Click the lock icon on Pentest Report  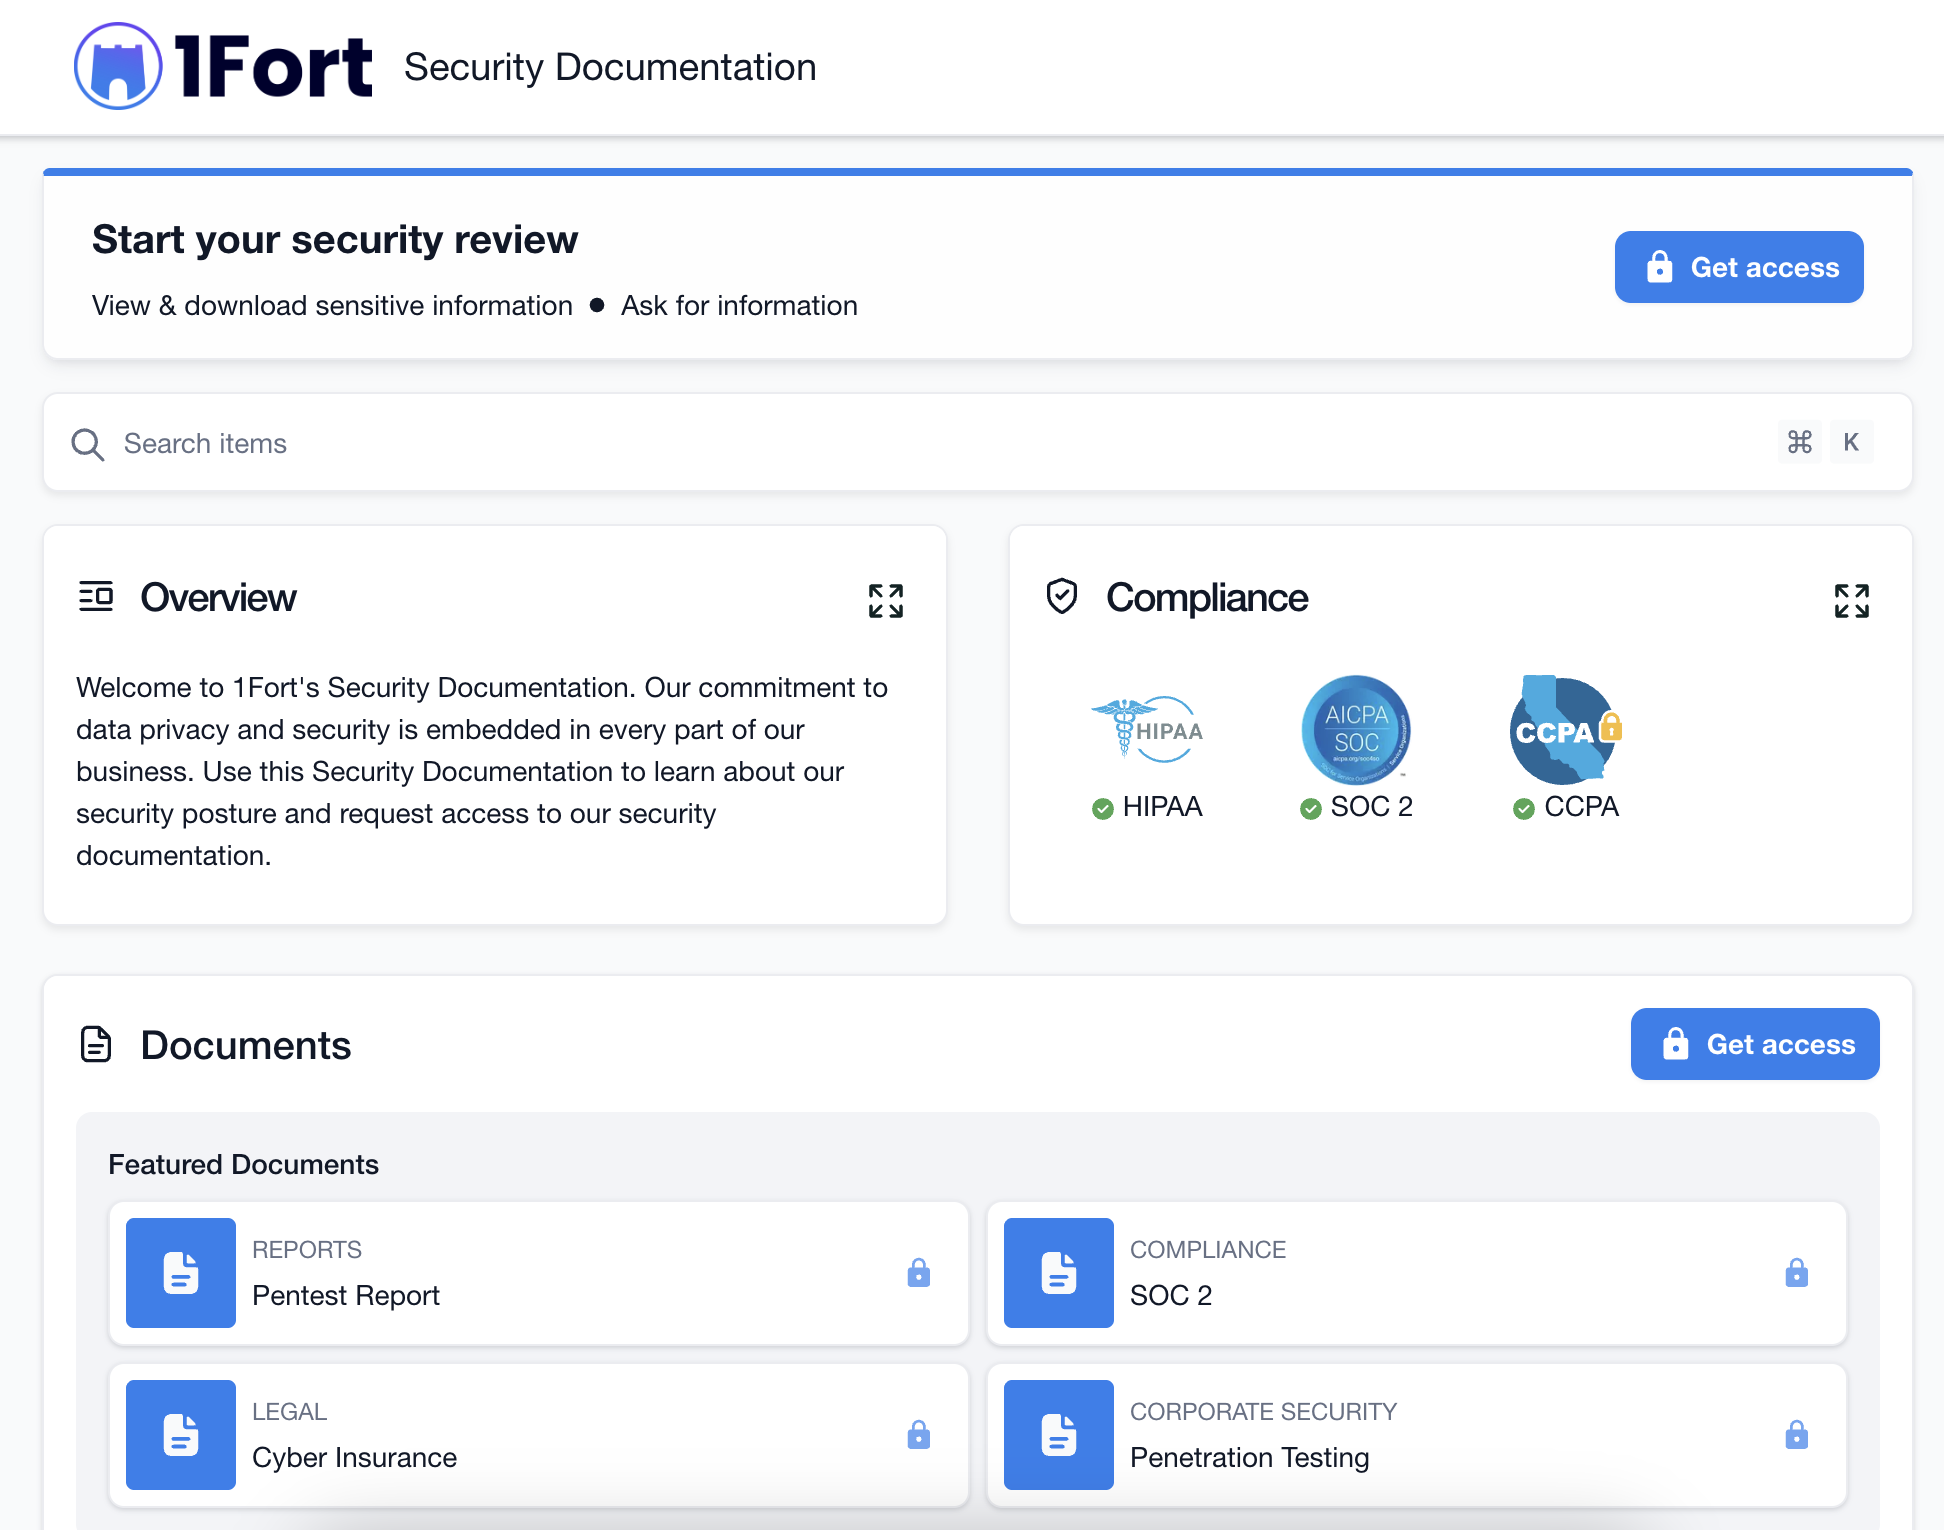click(x=919, y=1273)
